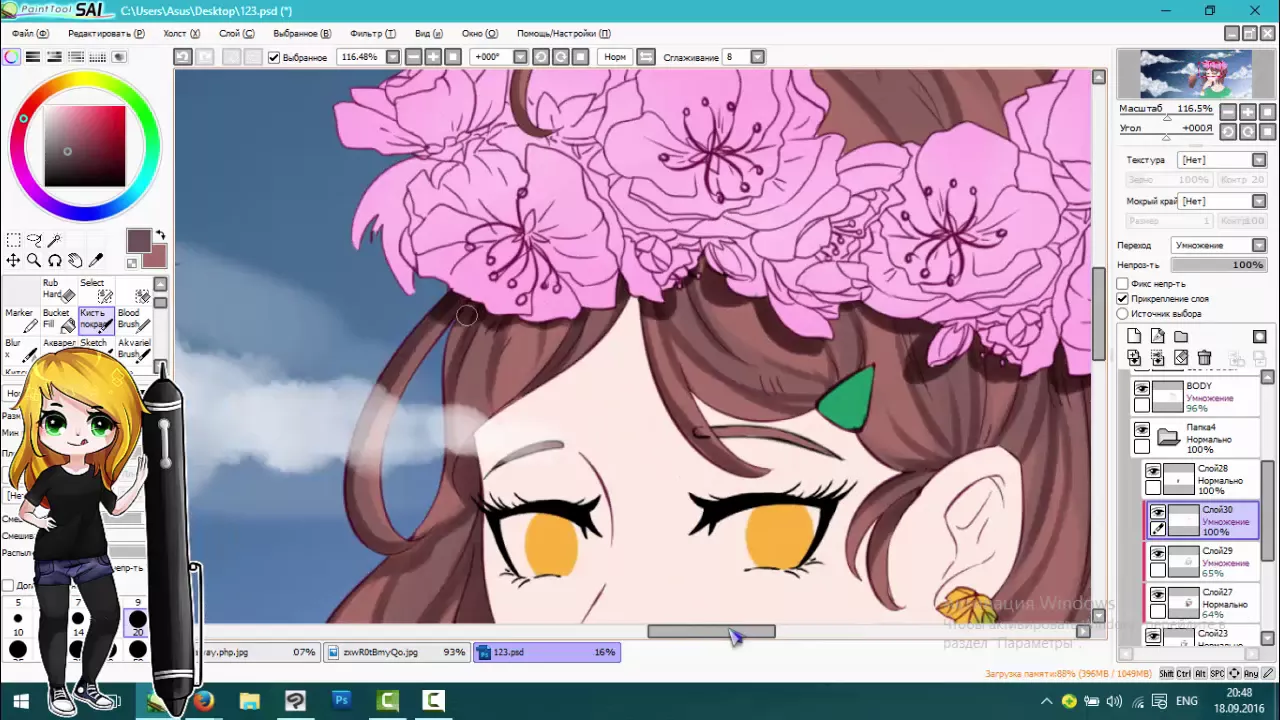Viewport: 1280px width, 720px height.
Task: Choose the Rub Hard eraser brush
Action: tap(57, 290)
